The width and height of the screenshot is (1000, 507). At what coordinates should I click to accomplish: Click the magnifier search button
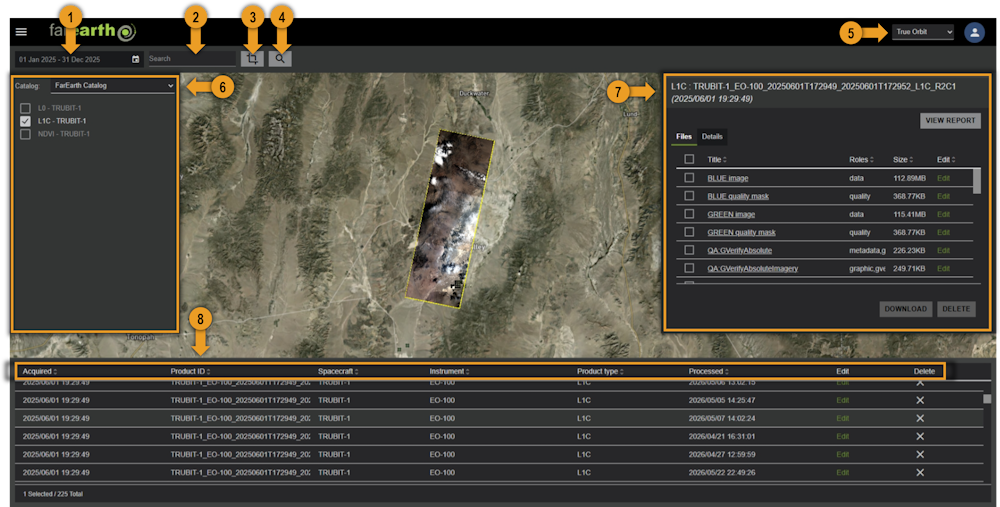click(x=280, y=59)
